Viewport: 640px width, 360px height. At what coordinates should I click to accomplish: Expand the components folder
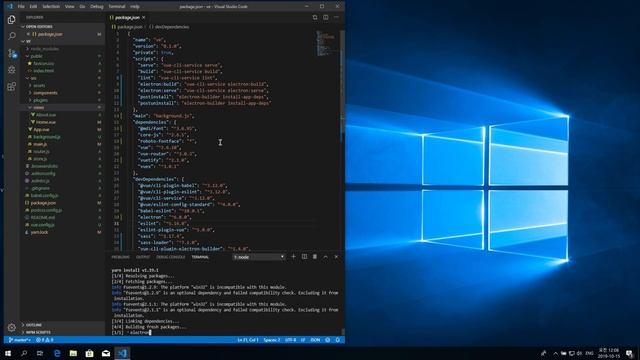[45, 93]
